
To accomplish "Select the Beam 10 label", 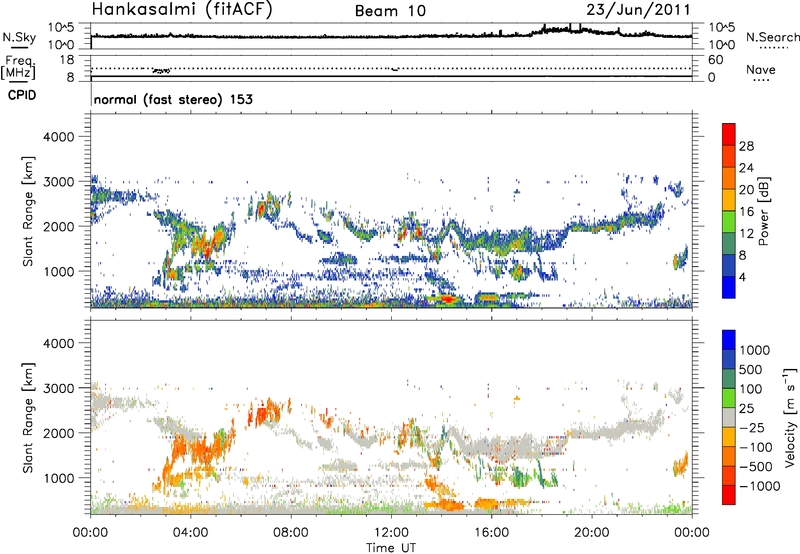I will tap(390, 11).
